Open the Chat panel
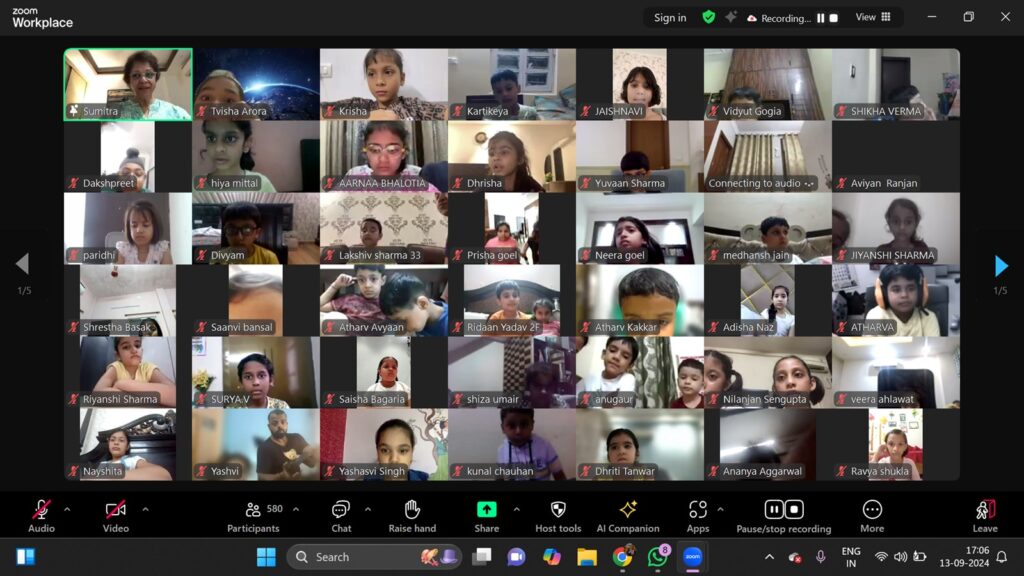 pyautogui.click(x=341, y=511)
